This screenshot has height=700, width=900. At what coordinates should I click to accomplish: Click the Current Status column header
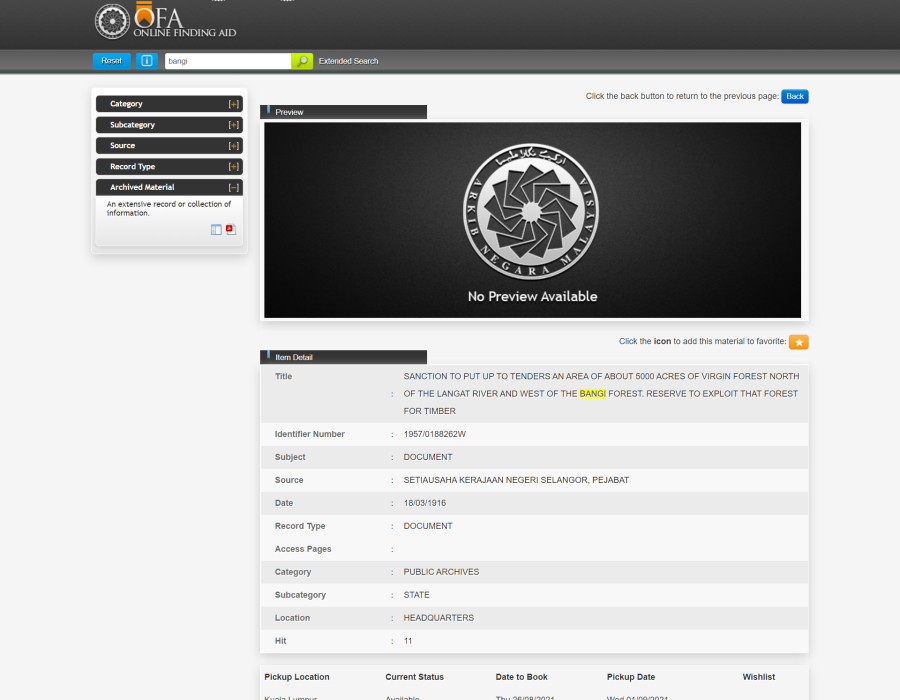point(414,677)
